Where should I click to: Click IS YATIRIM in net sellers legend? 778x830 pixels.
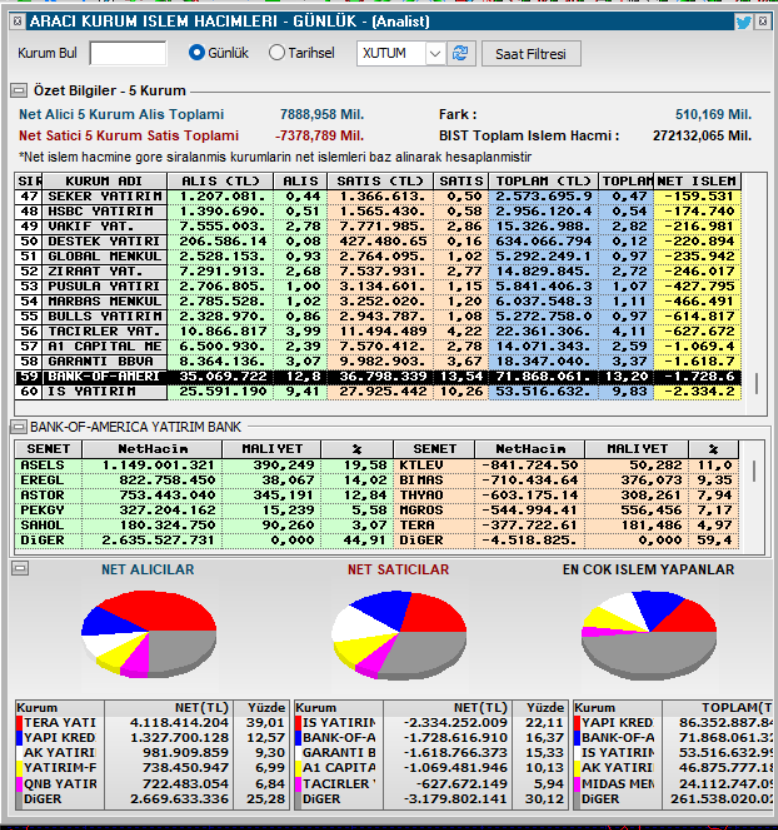point(339,723)
